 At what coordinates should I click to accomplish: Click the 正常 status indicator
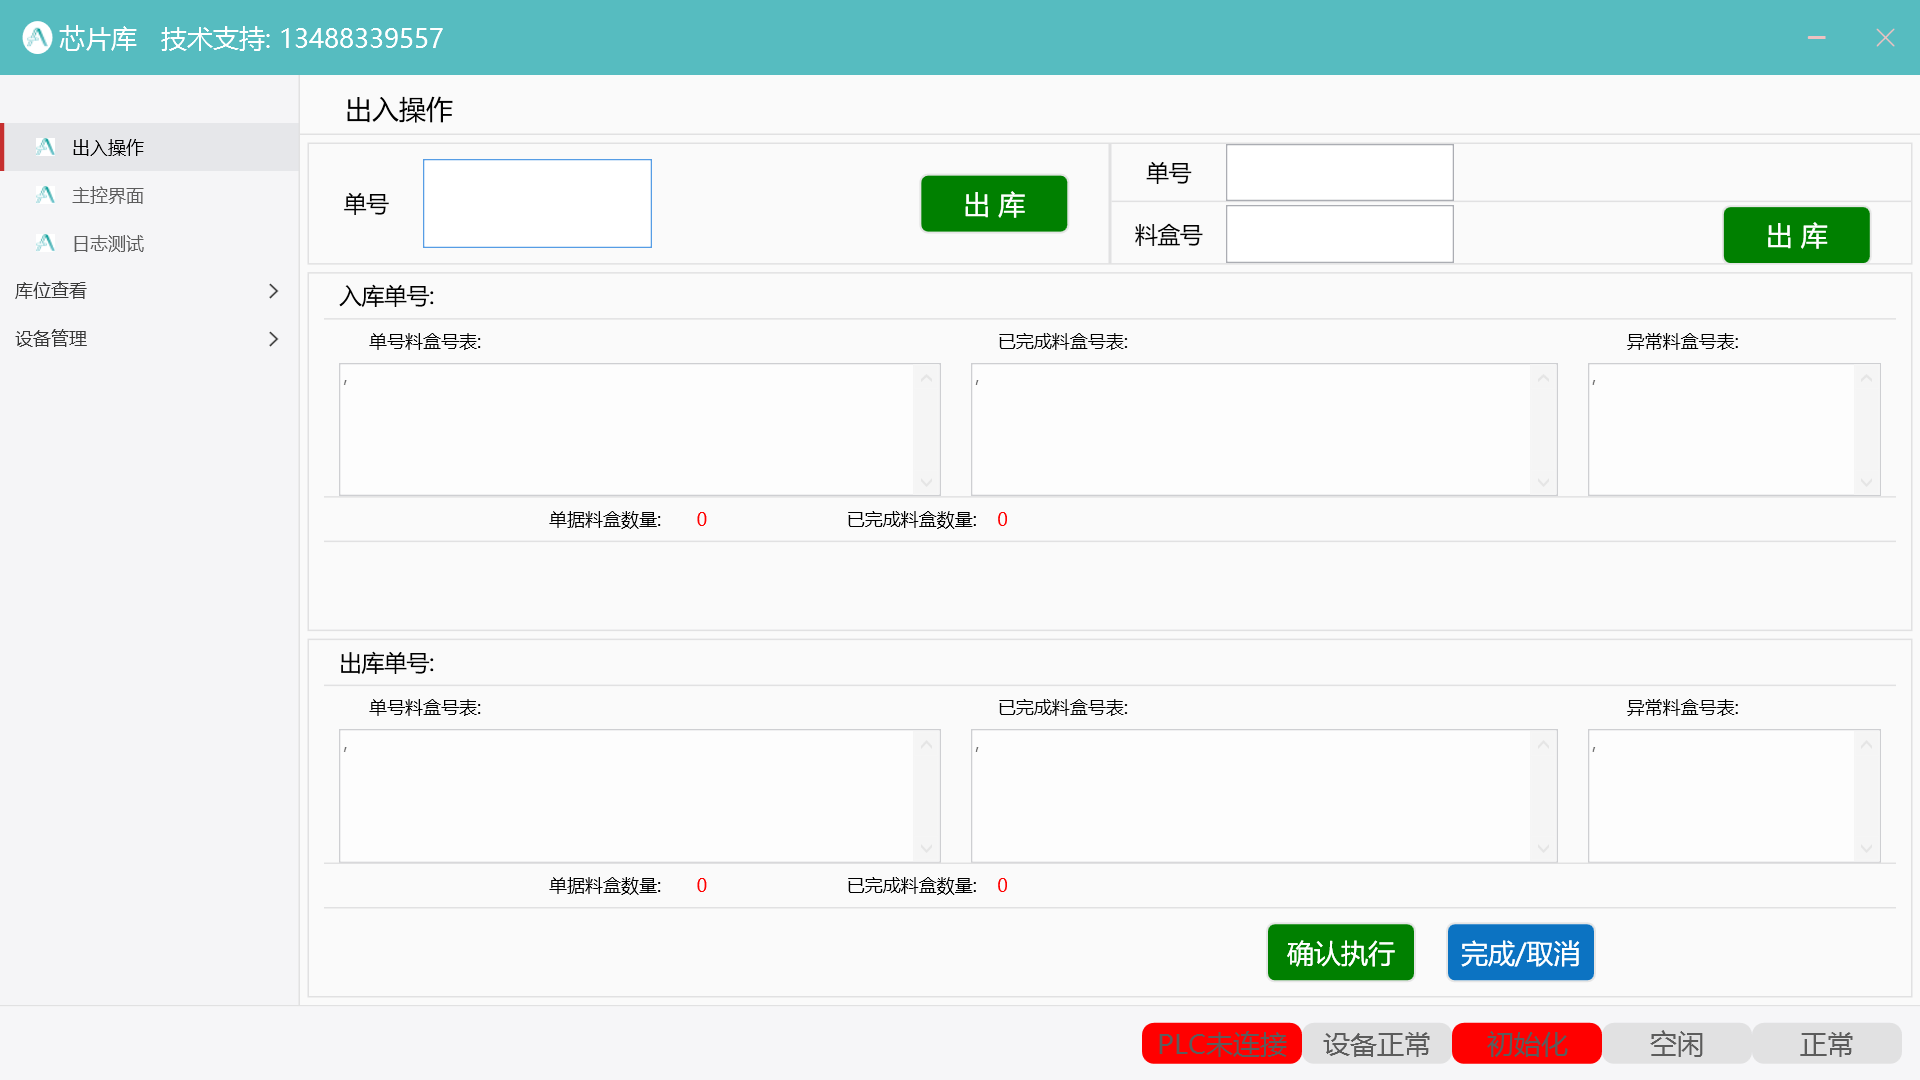(x=1827, y=1043)
